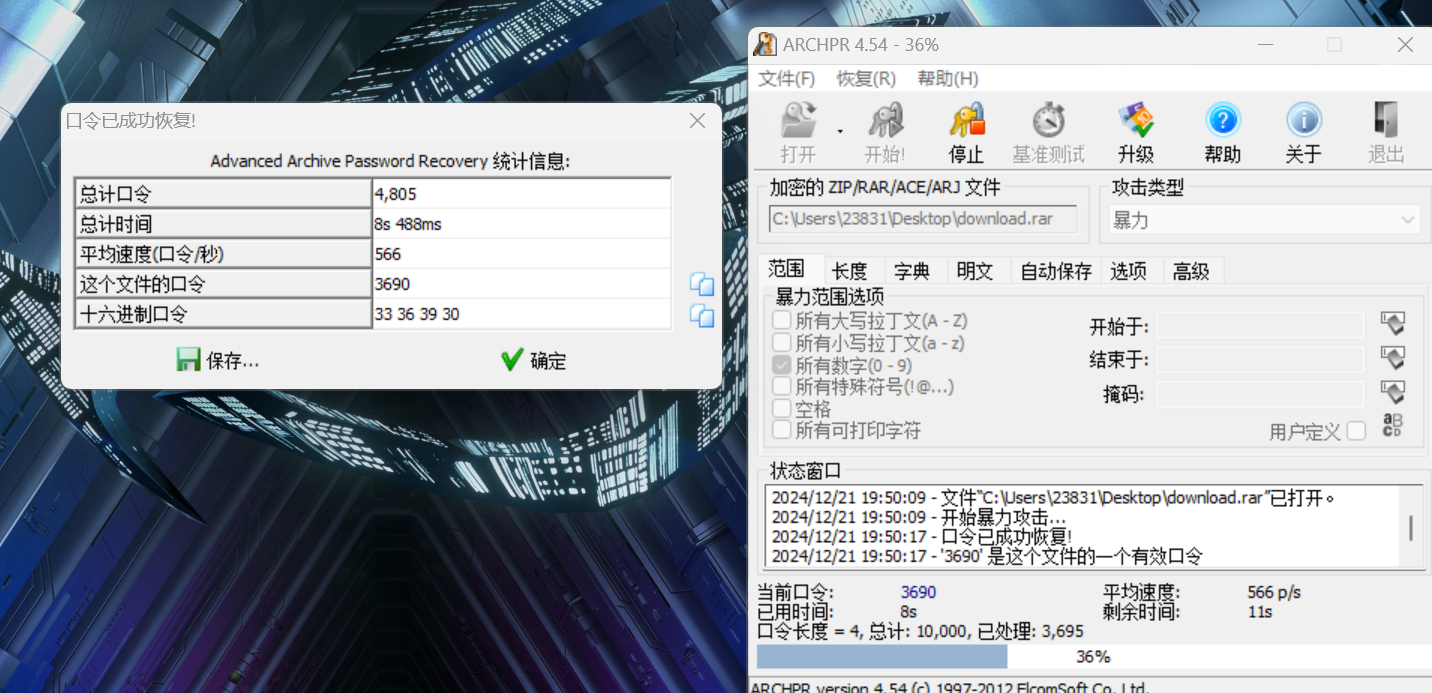Click the 掩码 input field
Viewport: 1432px width, 693px height.
click(x=1260, y=394)
